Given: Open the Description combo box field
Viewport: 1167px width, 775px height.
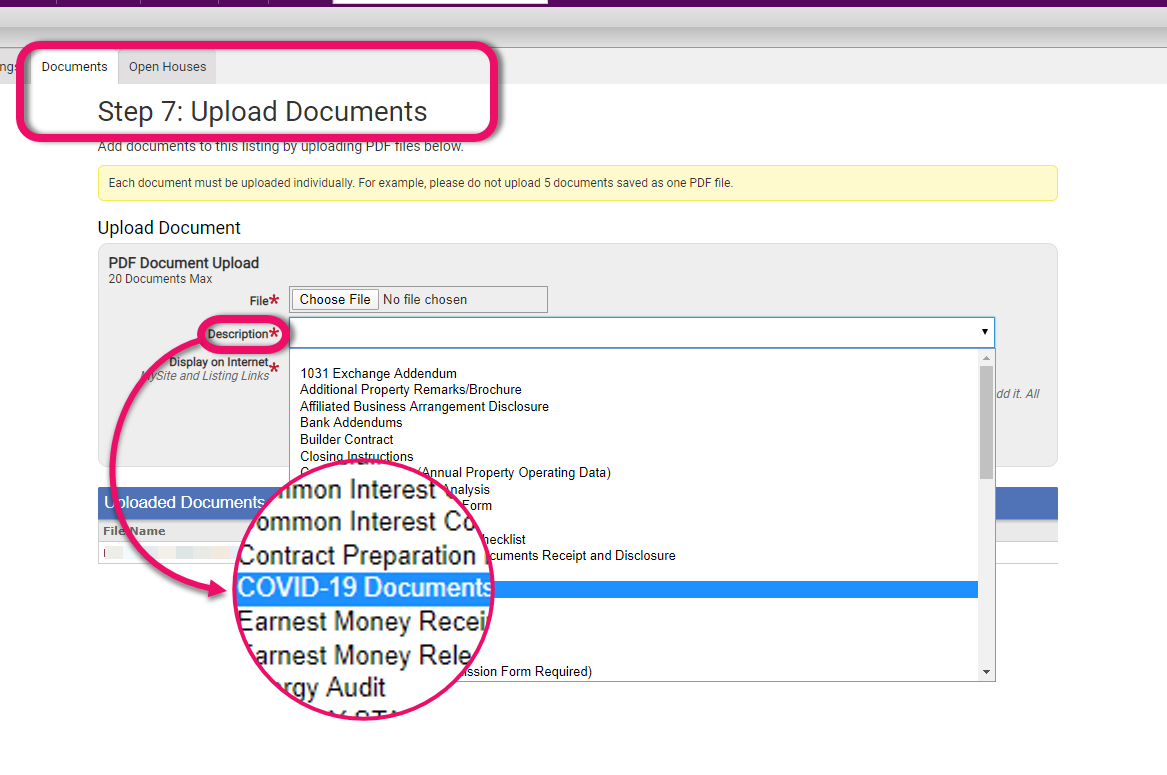Looking at the screenshot, I should pos(640,332).
